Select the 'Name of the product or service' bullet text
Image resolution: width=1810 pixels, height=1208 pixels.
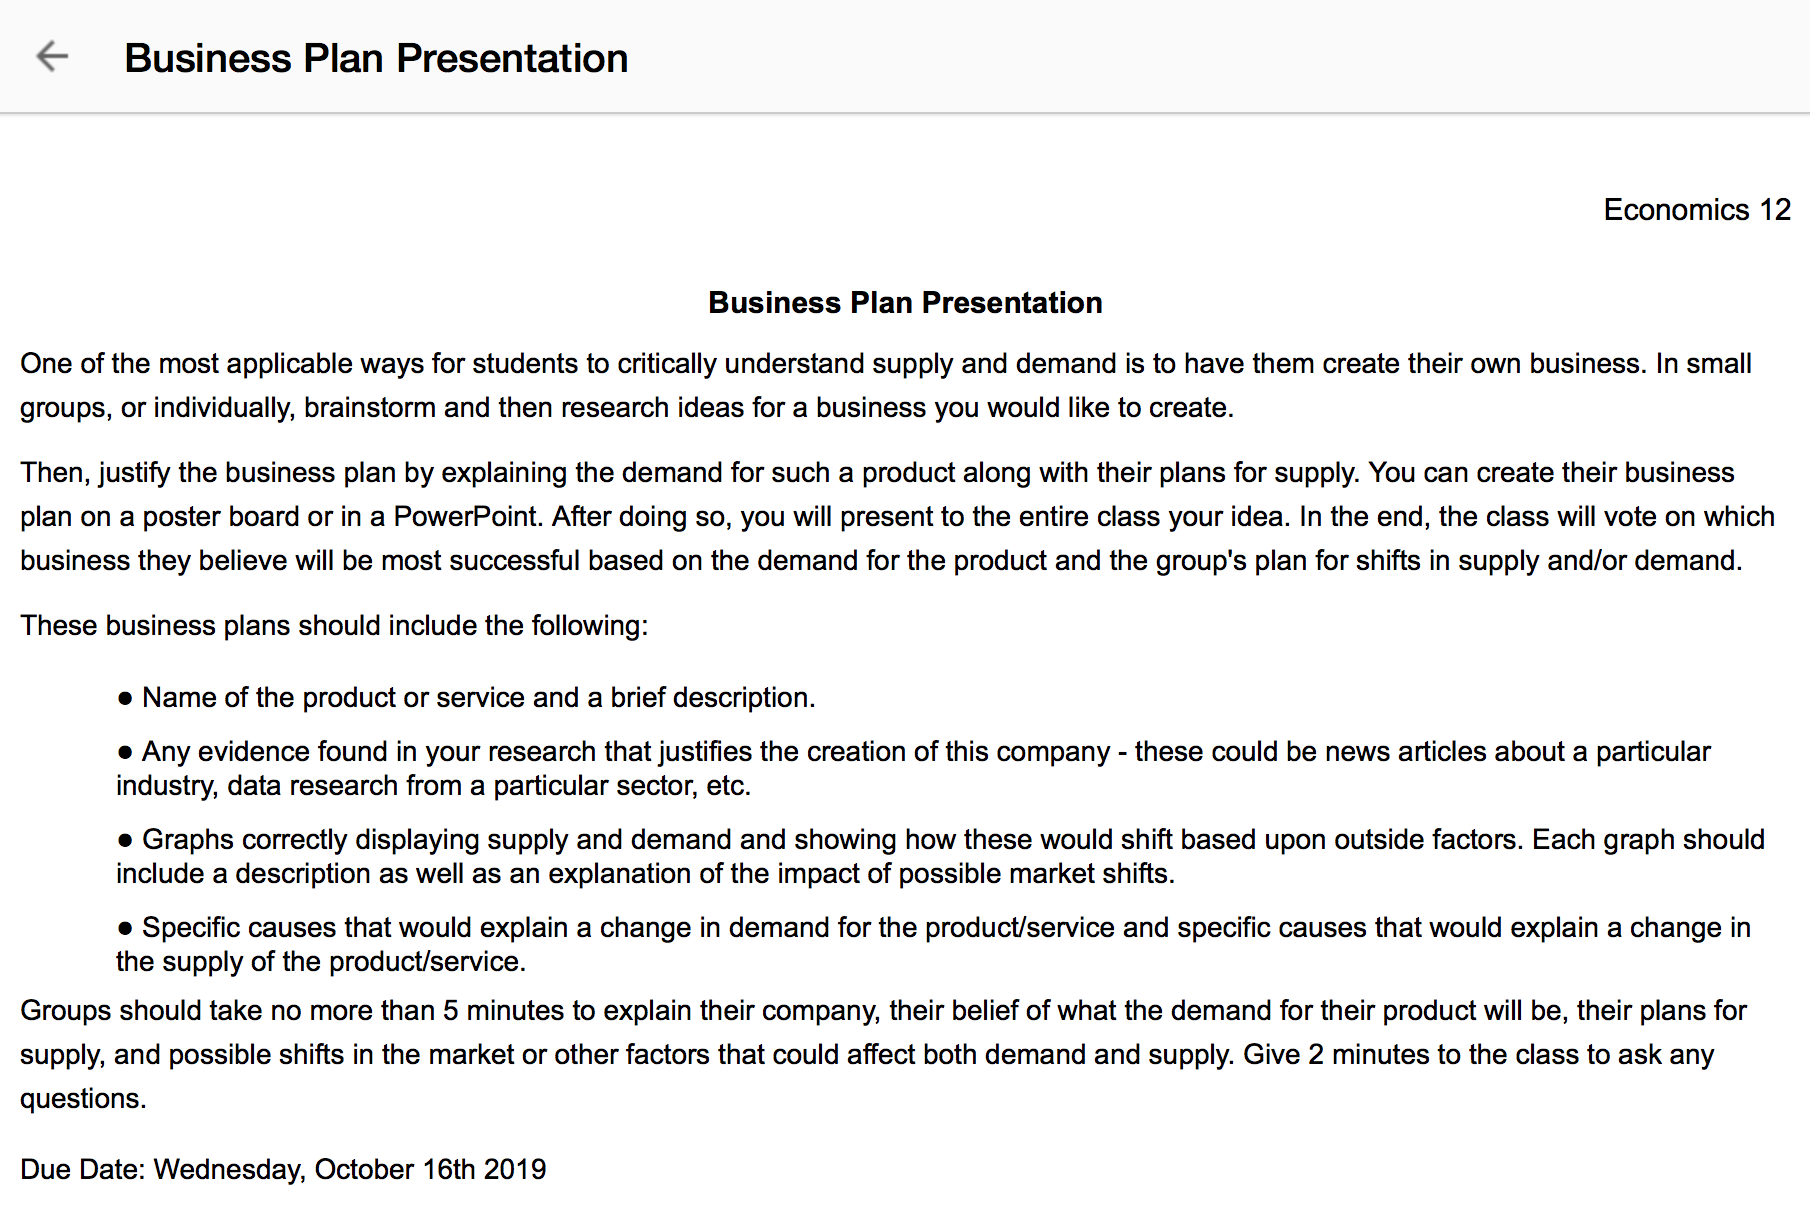click(479, 697)
